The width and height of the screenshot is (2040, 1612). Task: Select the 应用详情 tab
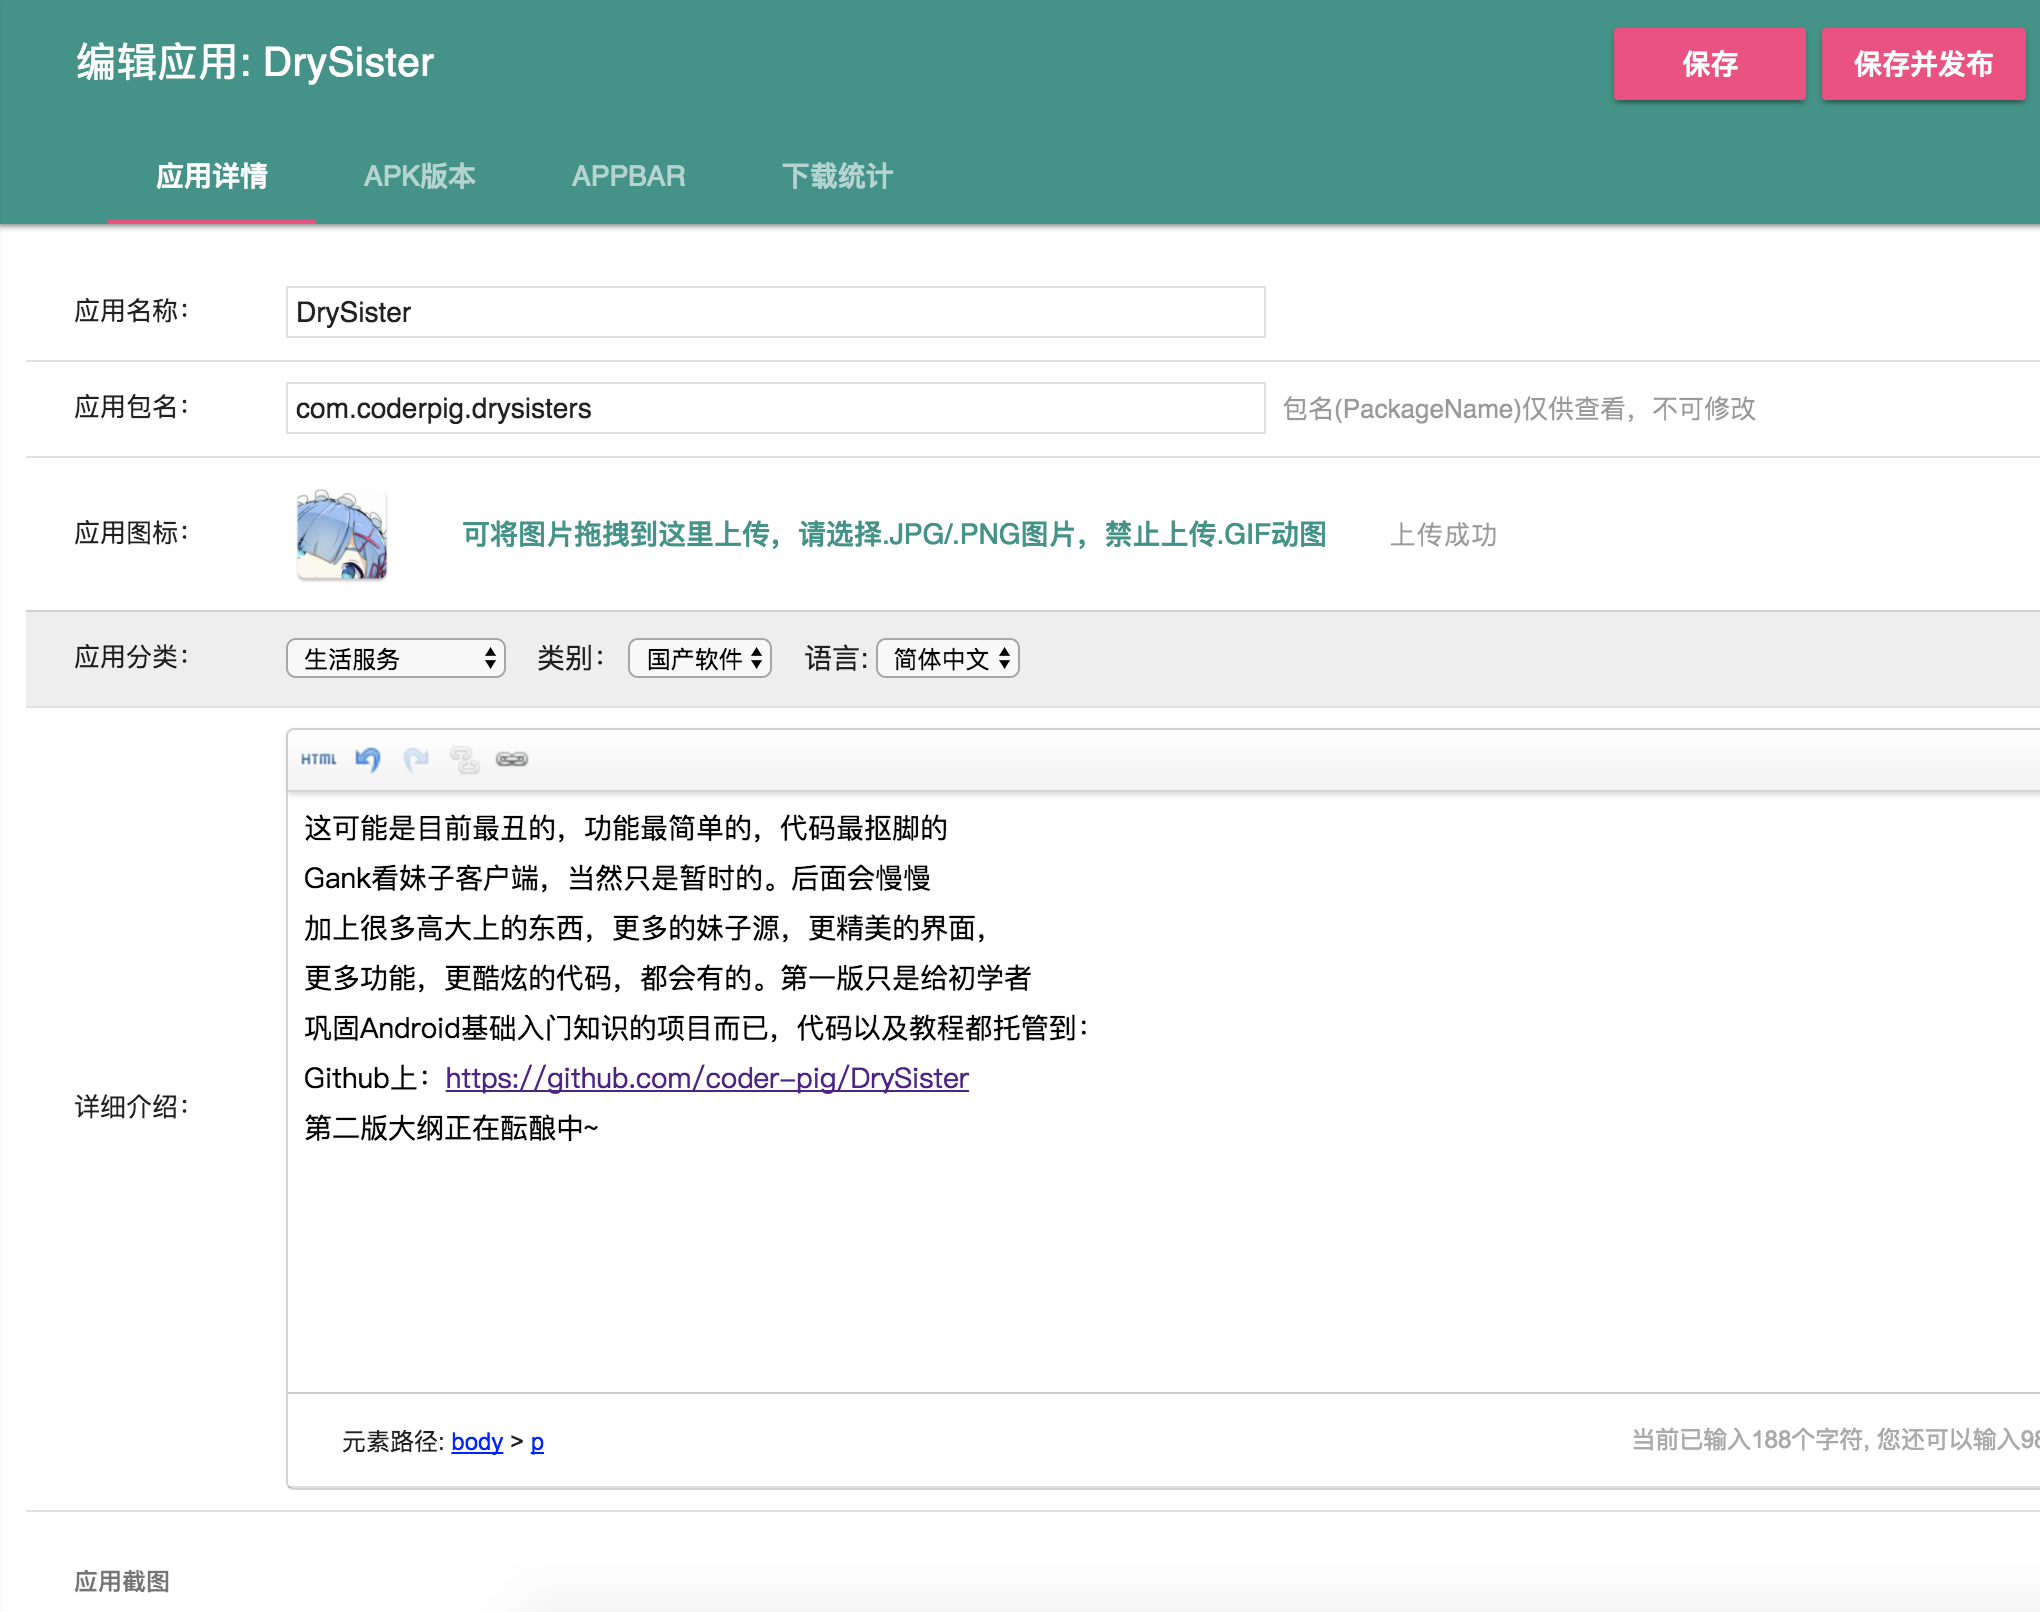click(212, 176)
